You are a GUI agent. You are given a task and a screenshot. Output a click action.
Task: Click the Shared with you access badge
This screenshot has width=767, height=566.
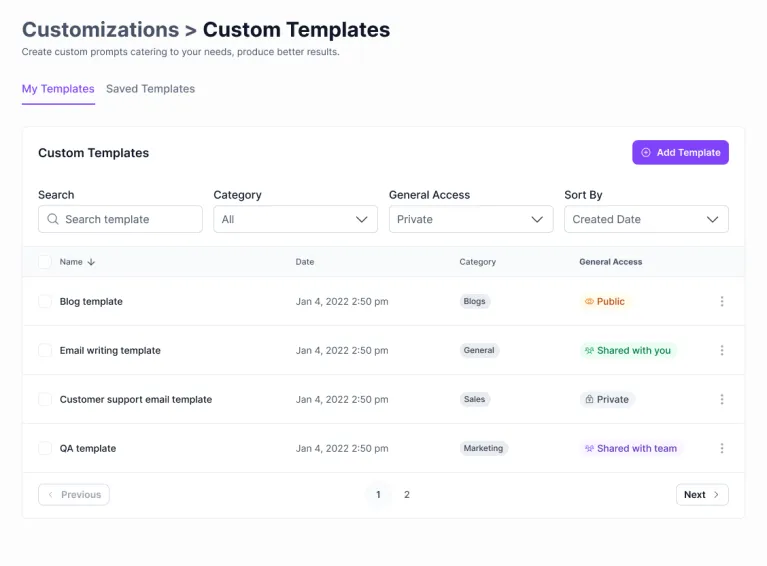click(628, 350)
